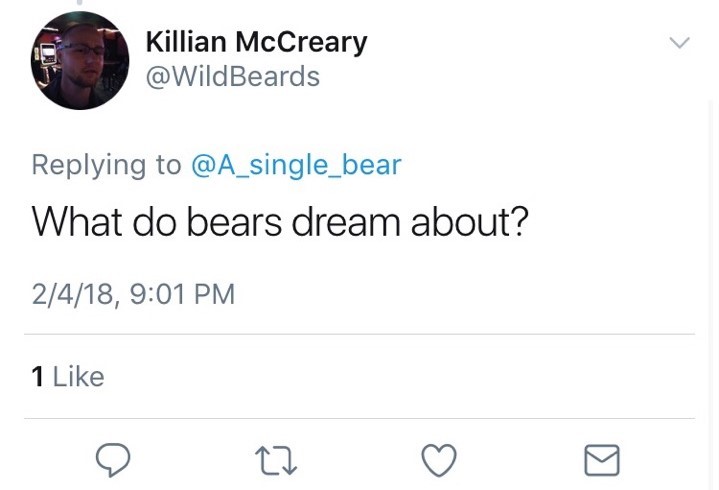Share tweet via the envelope message icon
Screen dimensions: 719x490
[x=601, y=460]
